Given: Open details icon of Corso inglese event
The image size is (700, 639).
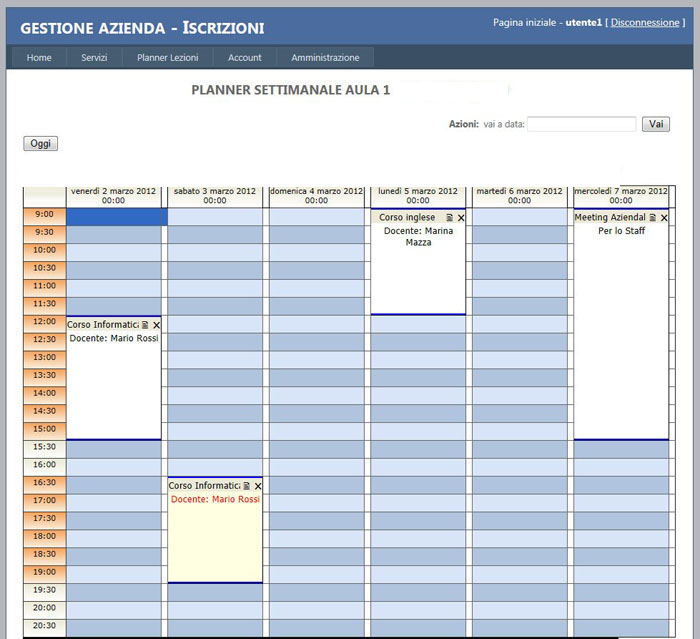Looking at the screenshot, I should click(x=450, y=217).
